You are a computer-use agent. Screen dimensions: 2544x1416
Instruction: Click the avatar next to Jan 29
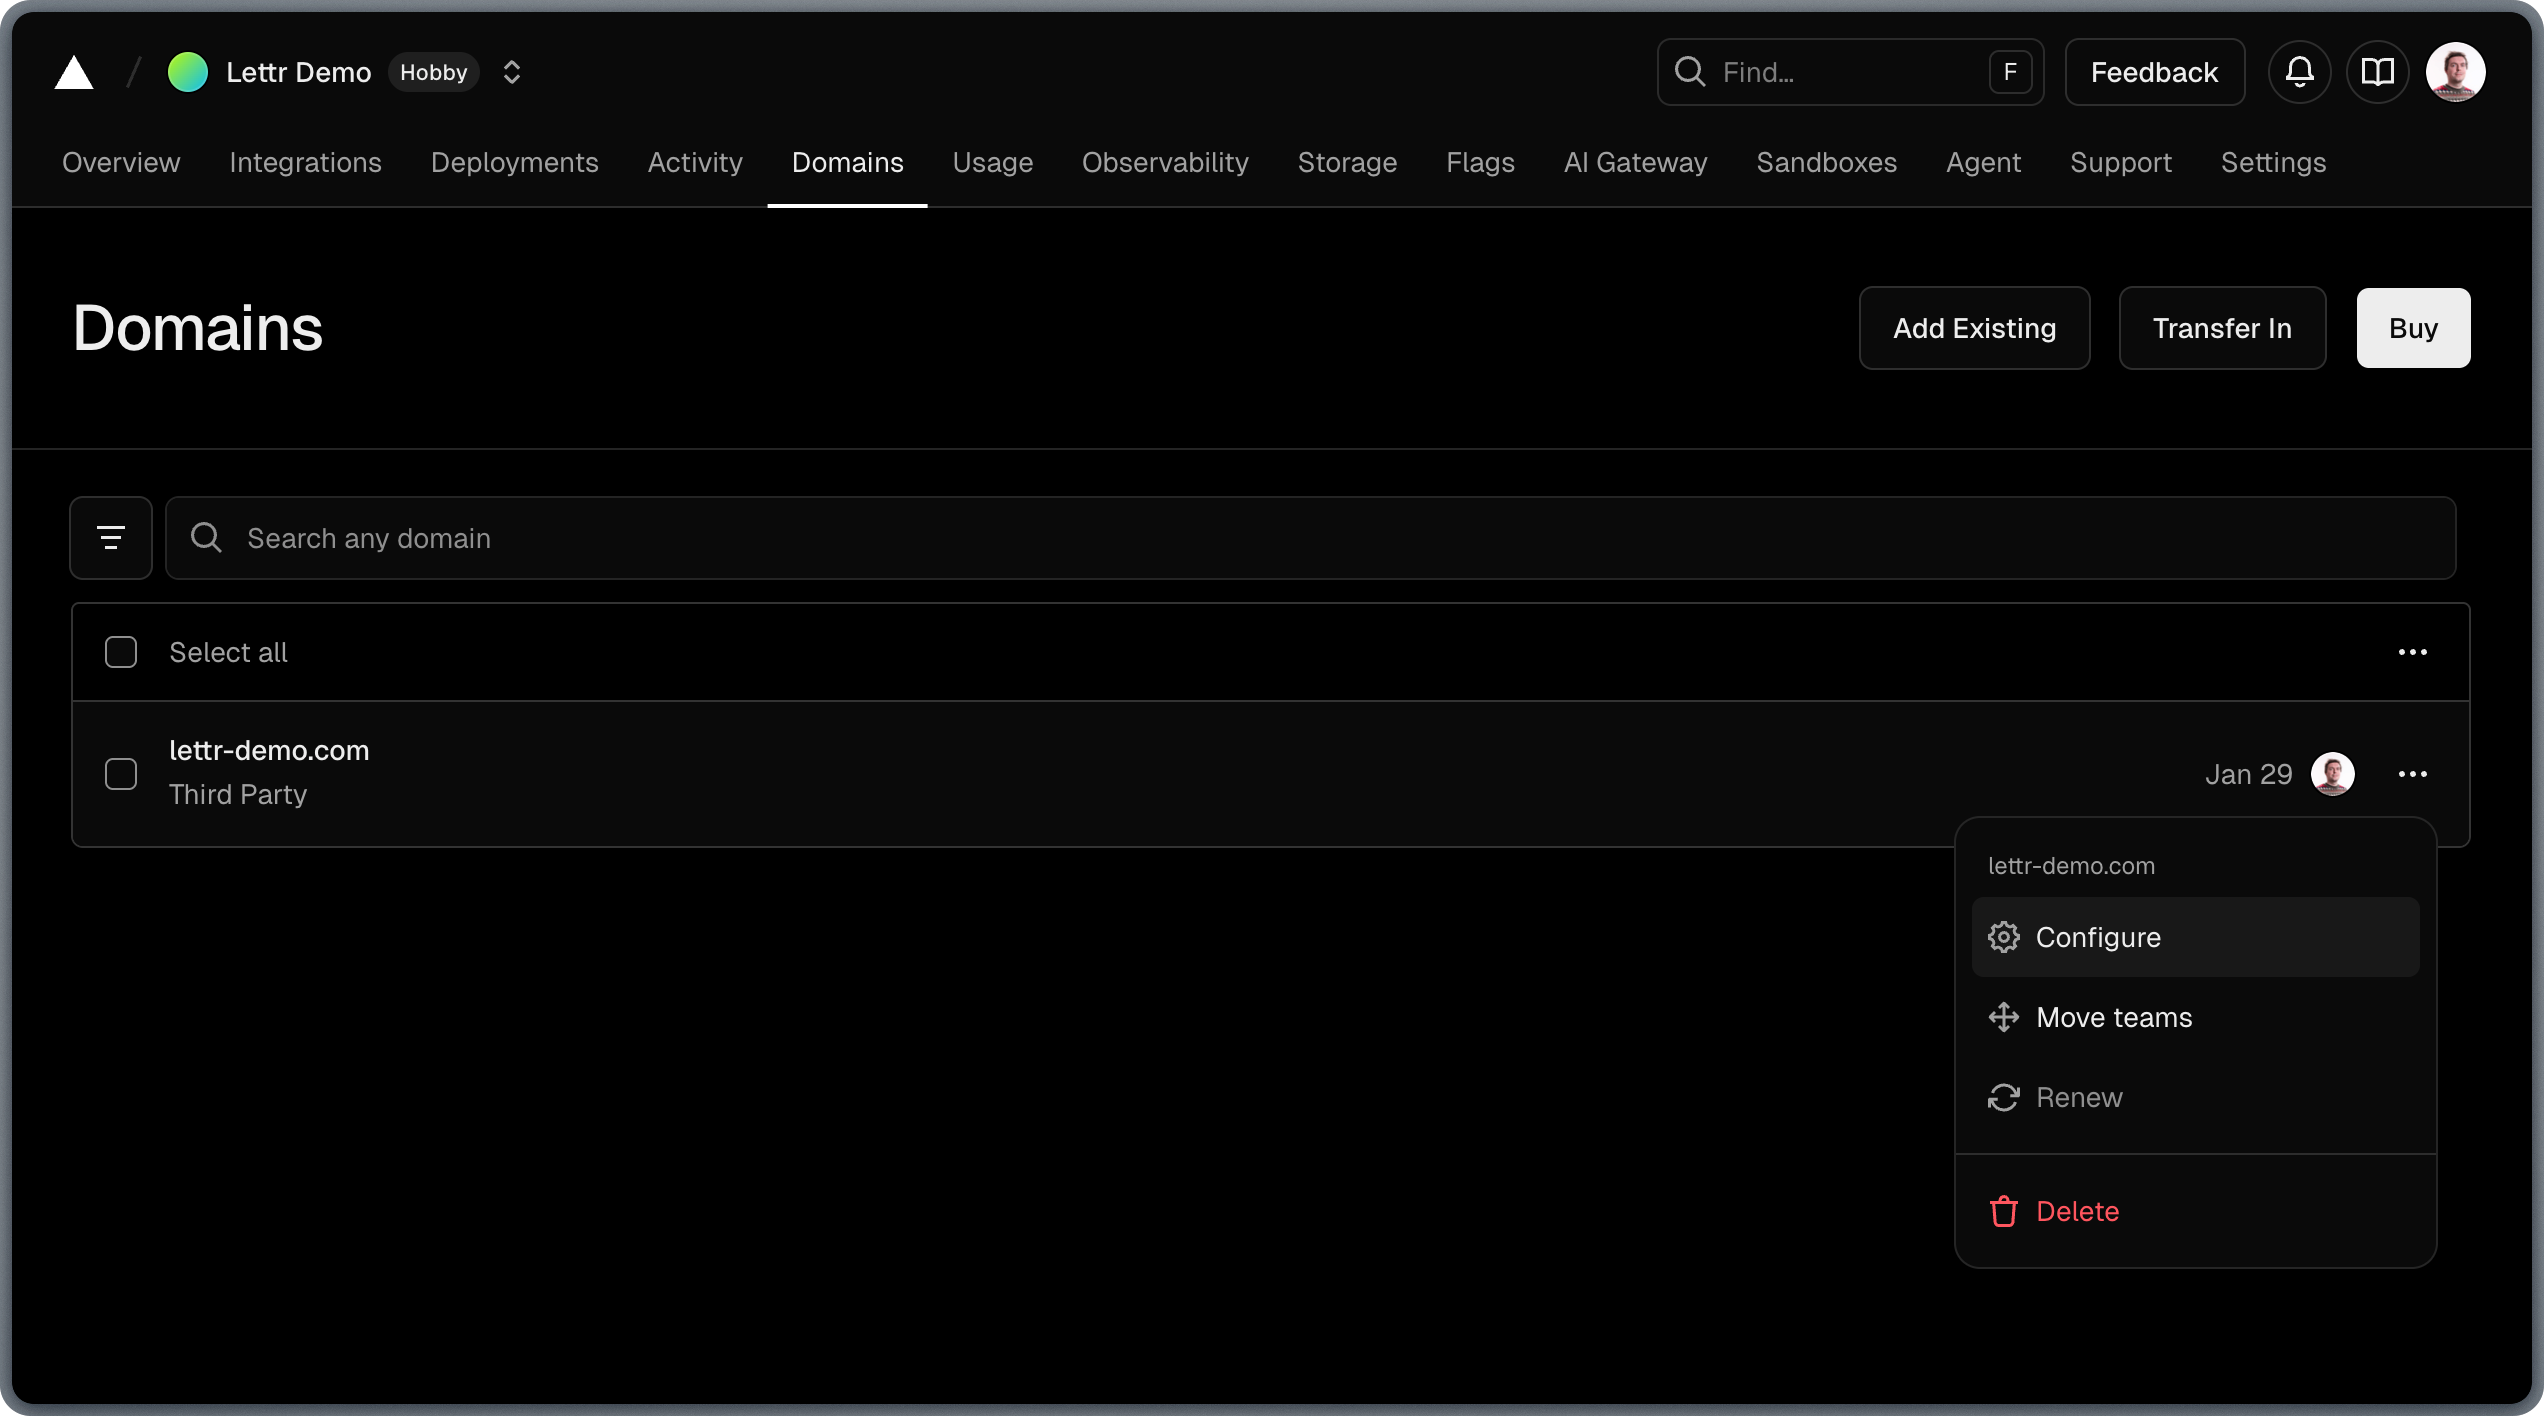pos(2332,773)
